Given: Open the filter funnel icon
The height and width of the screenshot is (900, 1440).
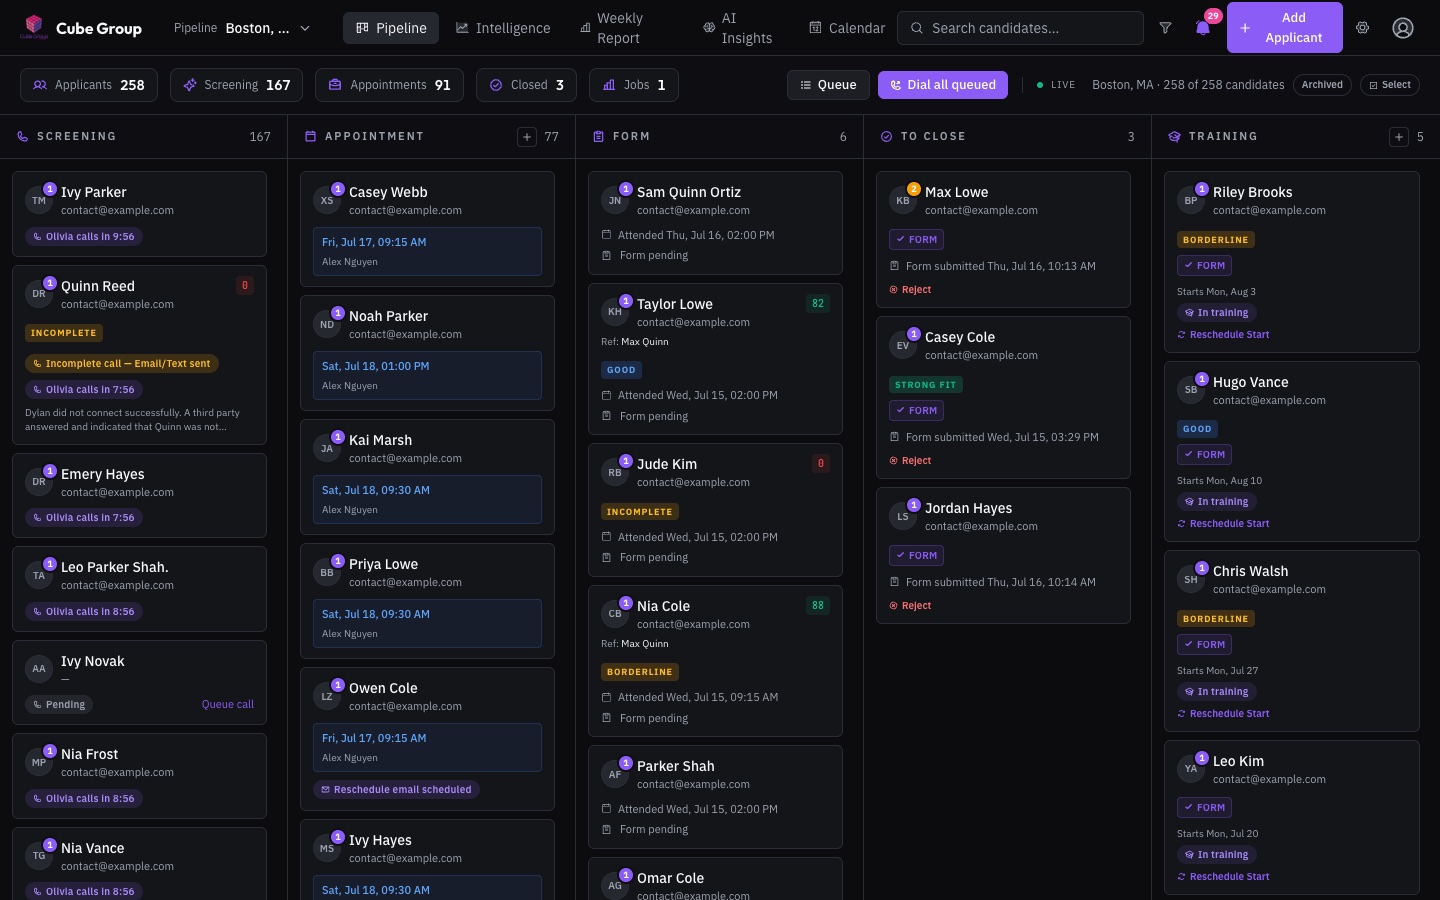Looking at the screenshot, I should tap(1165, 28).
